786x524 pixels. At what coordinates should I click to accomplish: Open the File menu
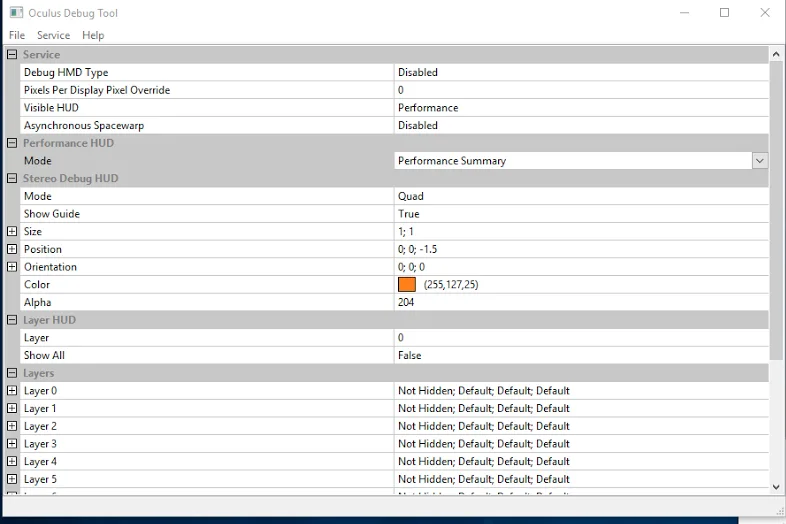click(x=17, y=35)
